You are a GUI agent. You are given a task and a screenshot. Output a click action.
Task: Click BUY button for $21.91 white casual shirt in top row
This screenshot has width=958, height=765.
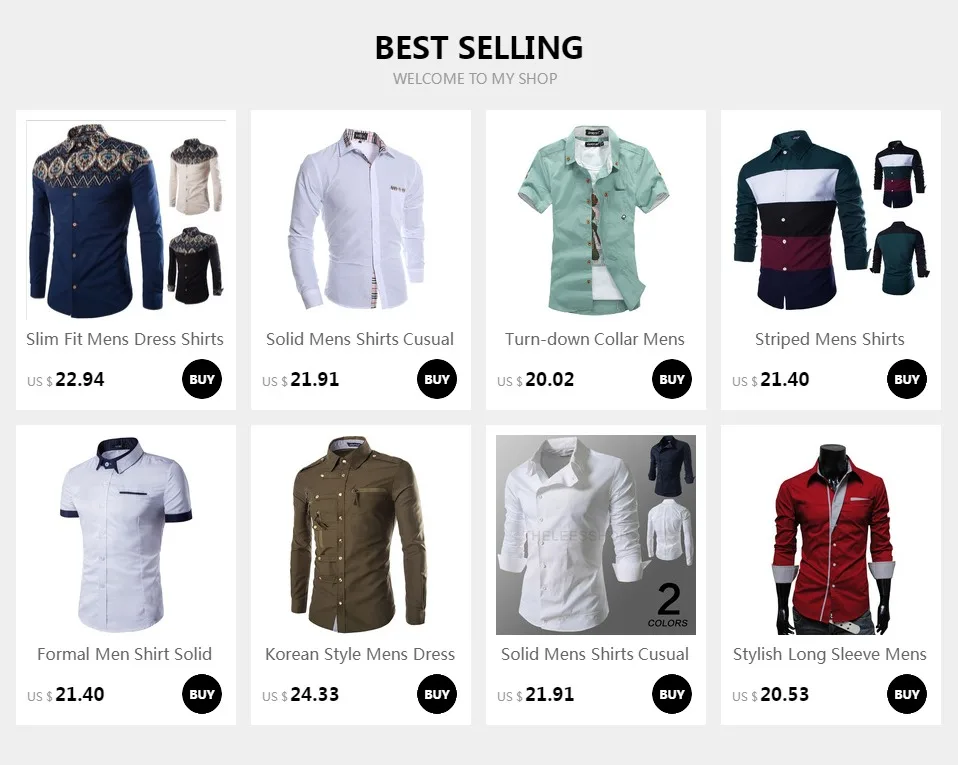point(437,379)
